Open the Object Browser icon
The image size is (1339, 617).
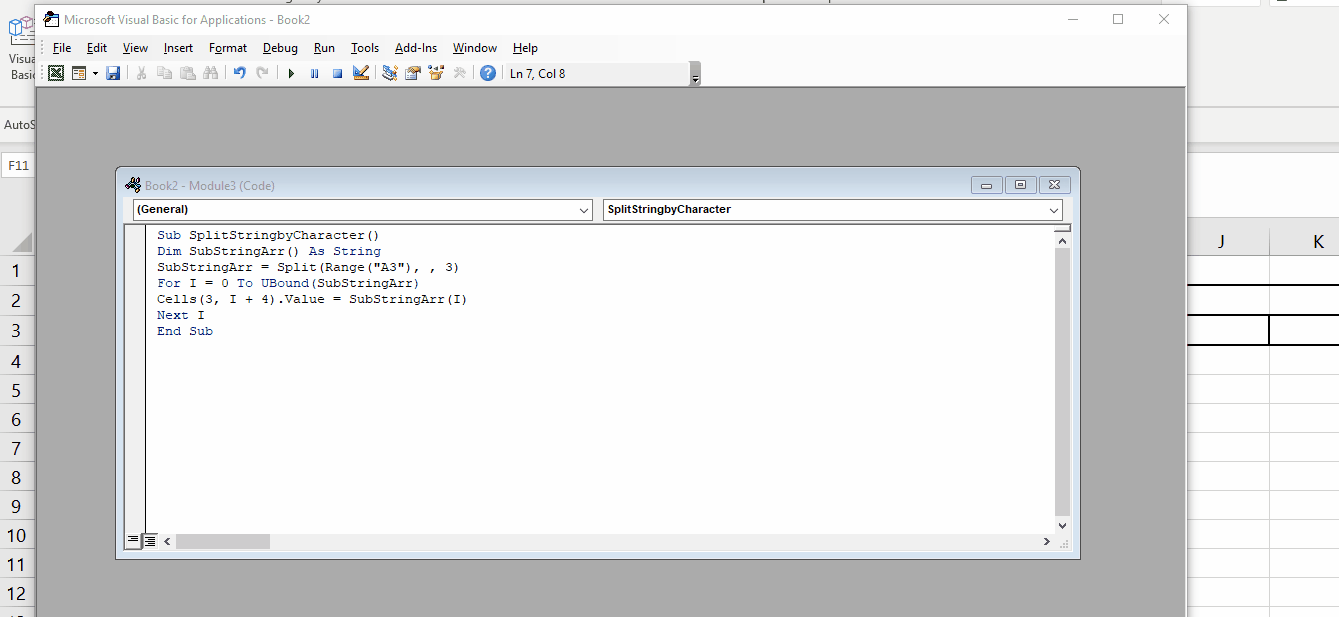(435, 72)
